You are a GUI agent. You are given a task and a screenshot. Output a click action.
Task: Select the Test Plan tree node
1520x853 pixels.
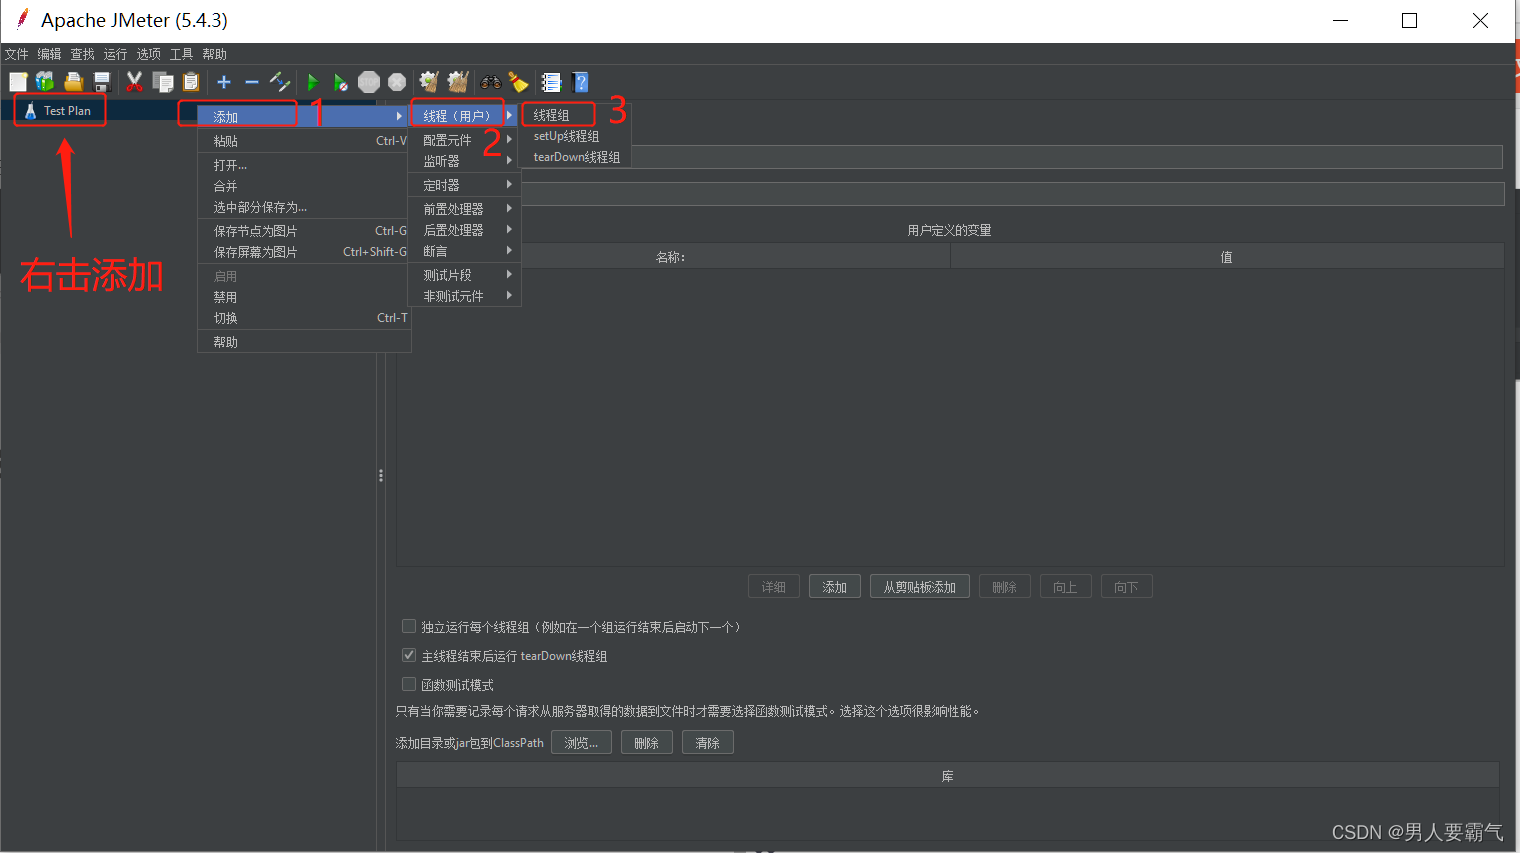67,111
